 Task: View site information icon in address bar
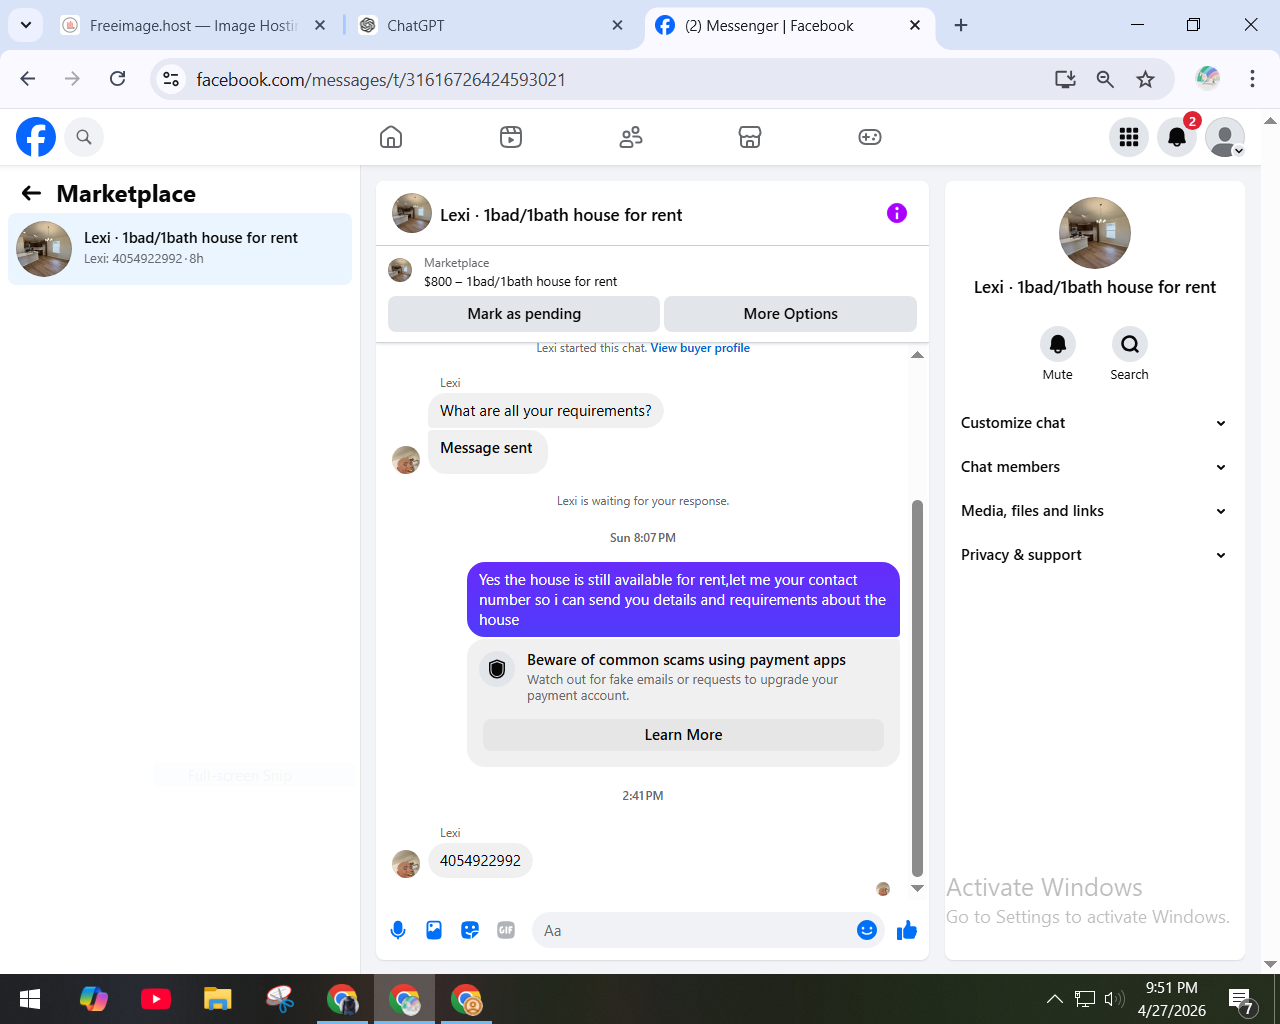point(172,79)
